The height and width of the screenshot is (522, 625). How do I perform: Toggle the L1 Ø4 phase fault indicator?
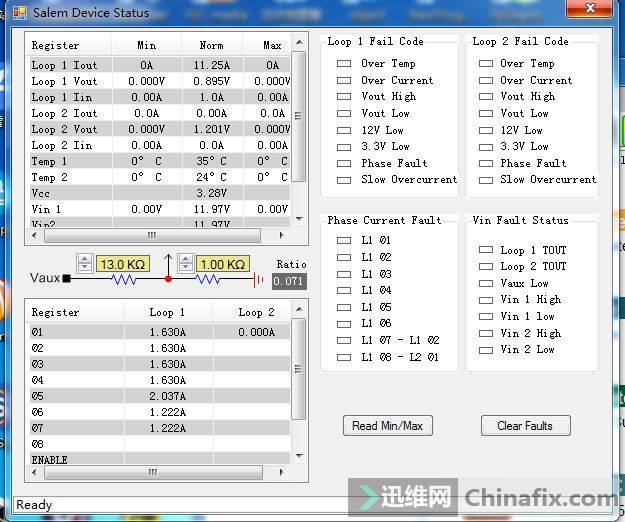[x=344, y=290]
